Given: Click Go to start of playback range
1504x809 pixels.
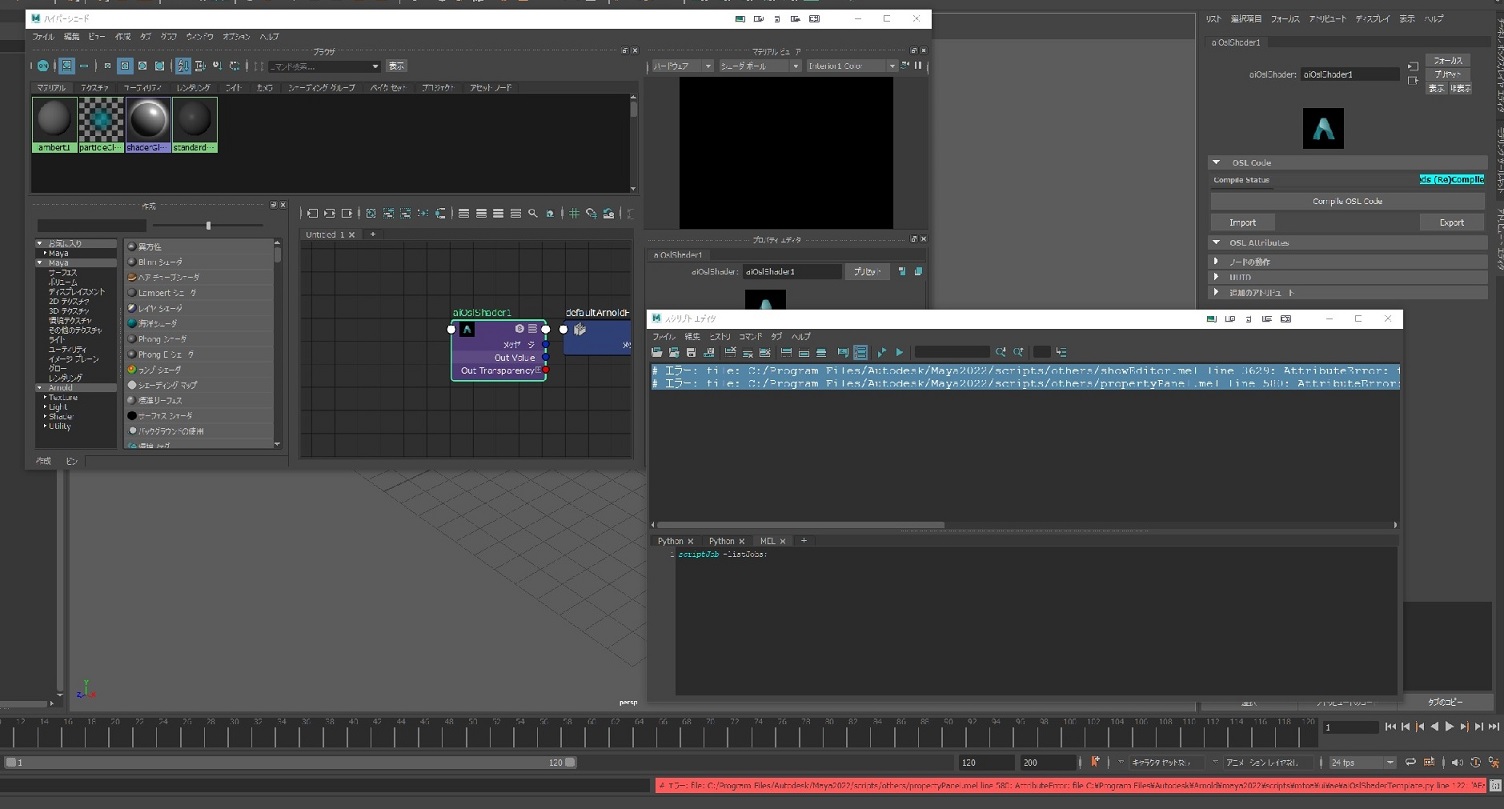Looking at the screenshot, I should pos(1391,727).
